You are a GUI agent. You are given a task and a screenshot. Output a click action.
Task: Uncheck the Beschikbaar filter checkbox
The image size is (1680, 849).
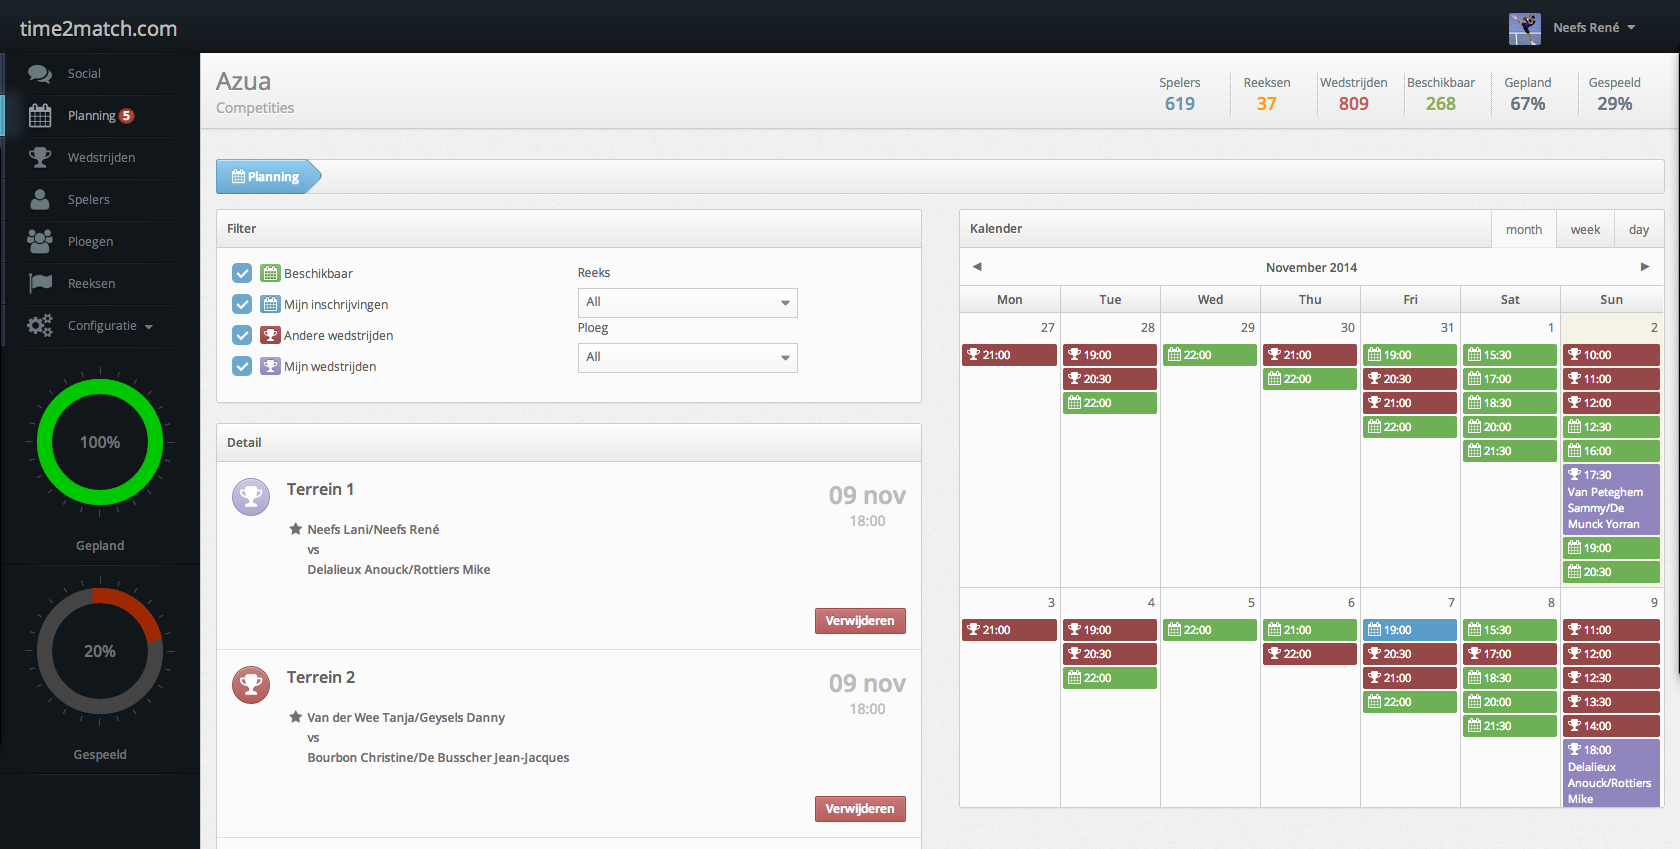tap(242, 273)
